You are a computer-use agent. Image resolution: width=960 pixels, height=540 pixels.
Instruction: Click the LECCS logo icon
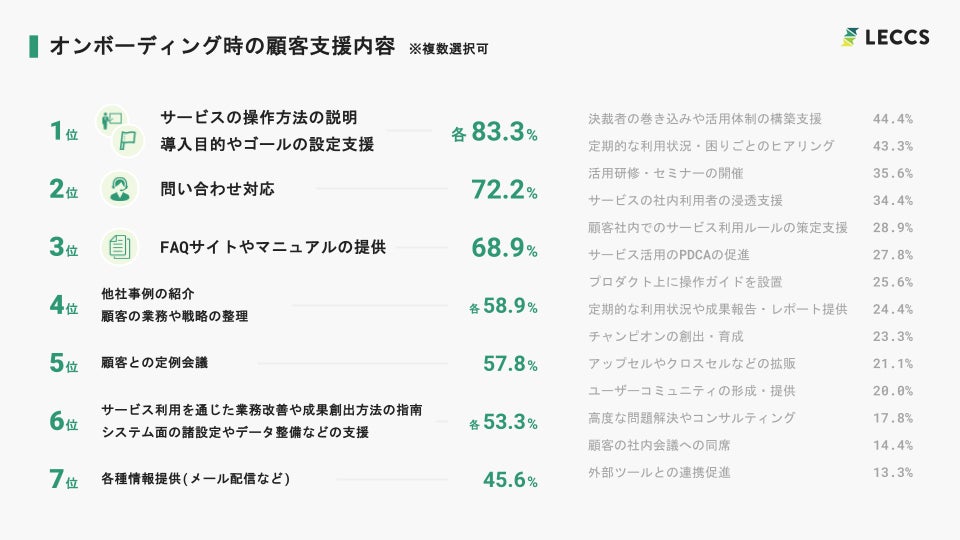click(850, 37)
